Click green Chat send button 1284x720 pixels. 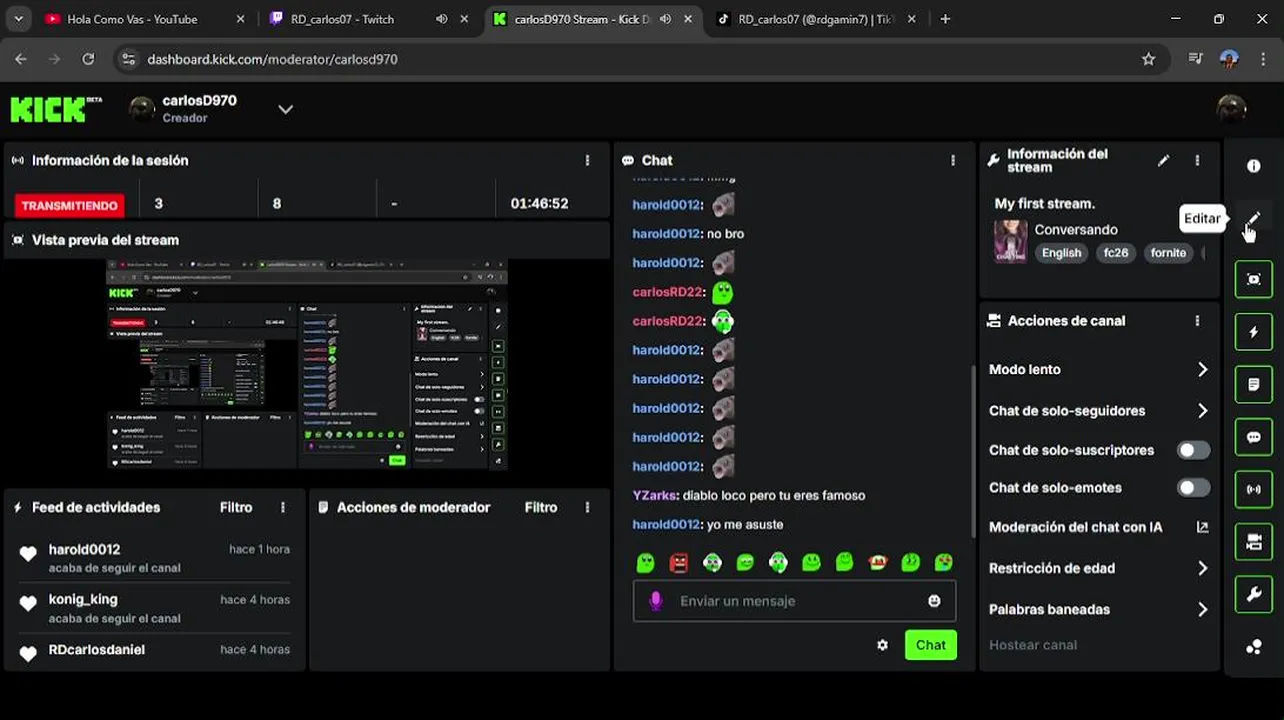[x=930, y=645]
